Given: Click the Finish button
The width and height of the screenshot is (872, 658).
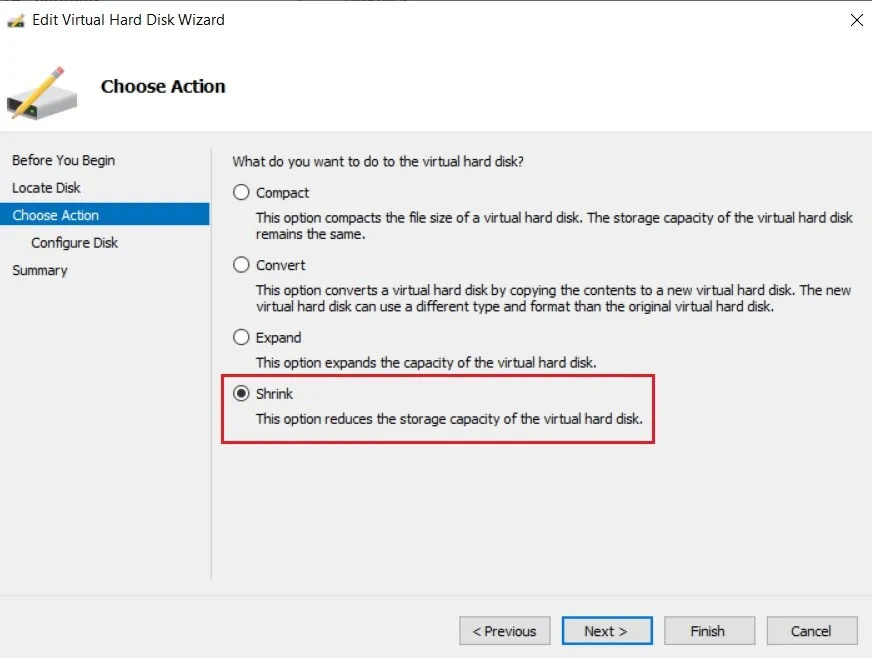Looking at the screenshot, I should [707, 631].
